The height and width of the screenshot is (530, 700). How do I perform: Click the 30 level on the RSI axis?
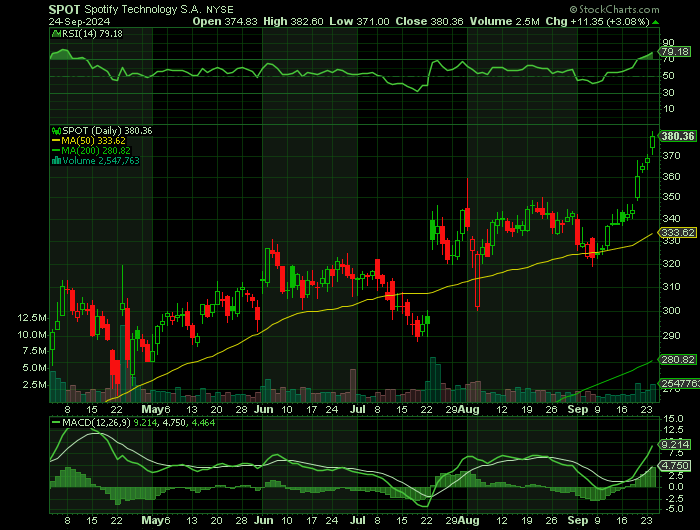[x=668, y=92]
